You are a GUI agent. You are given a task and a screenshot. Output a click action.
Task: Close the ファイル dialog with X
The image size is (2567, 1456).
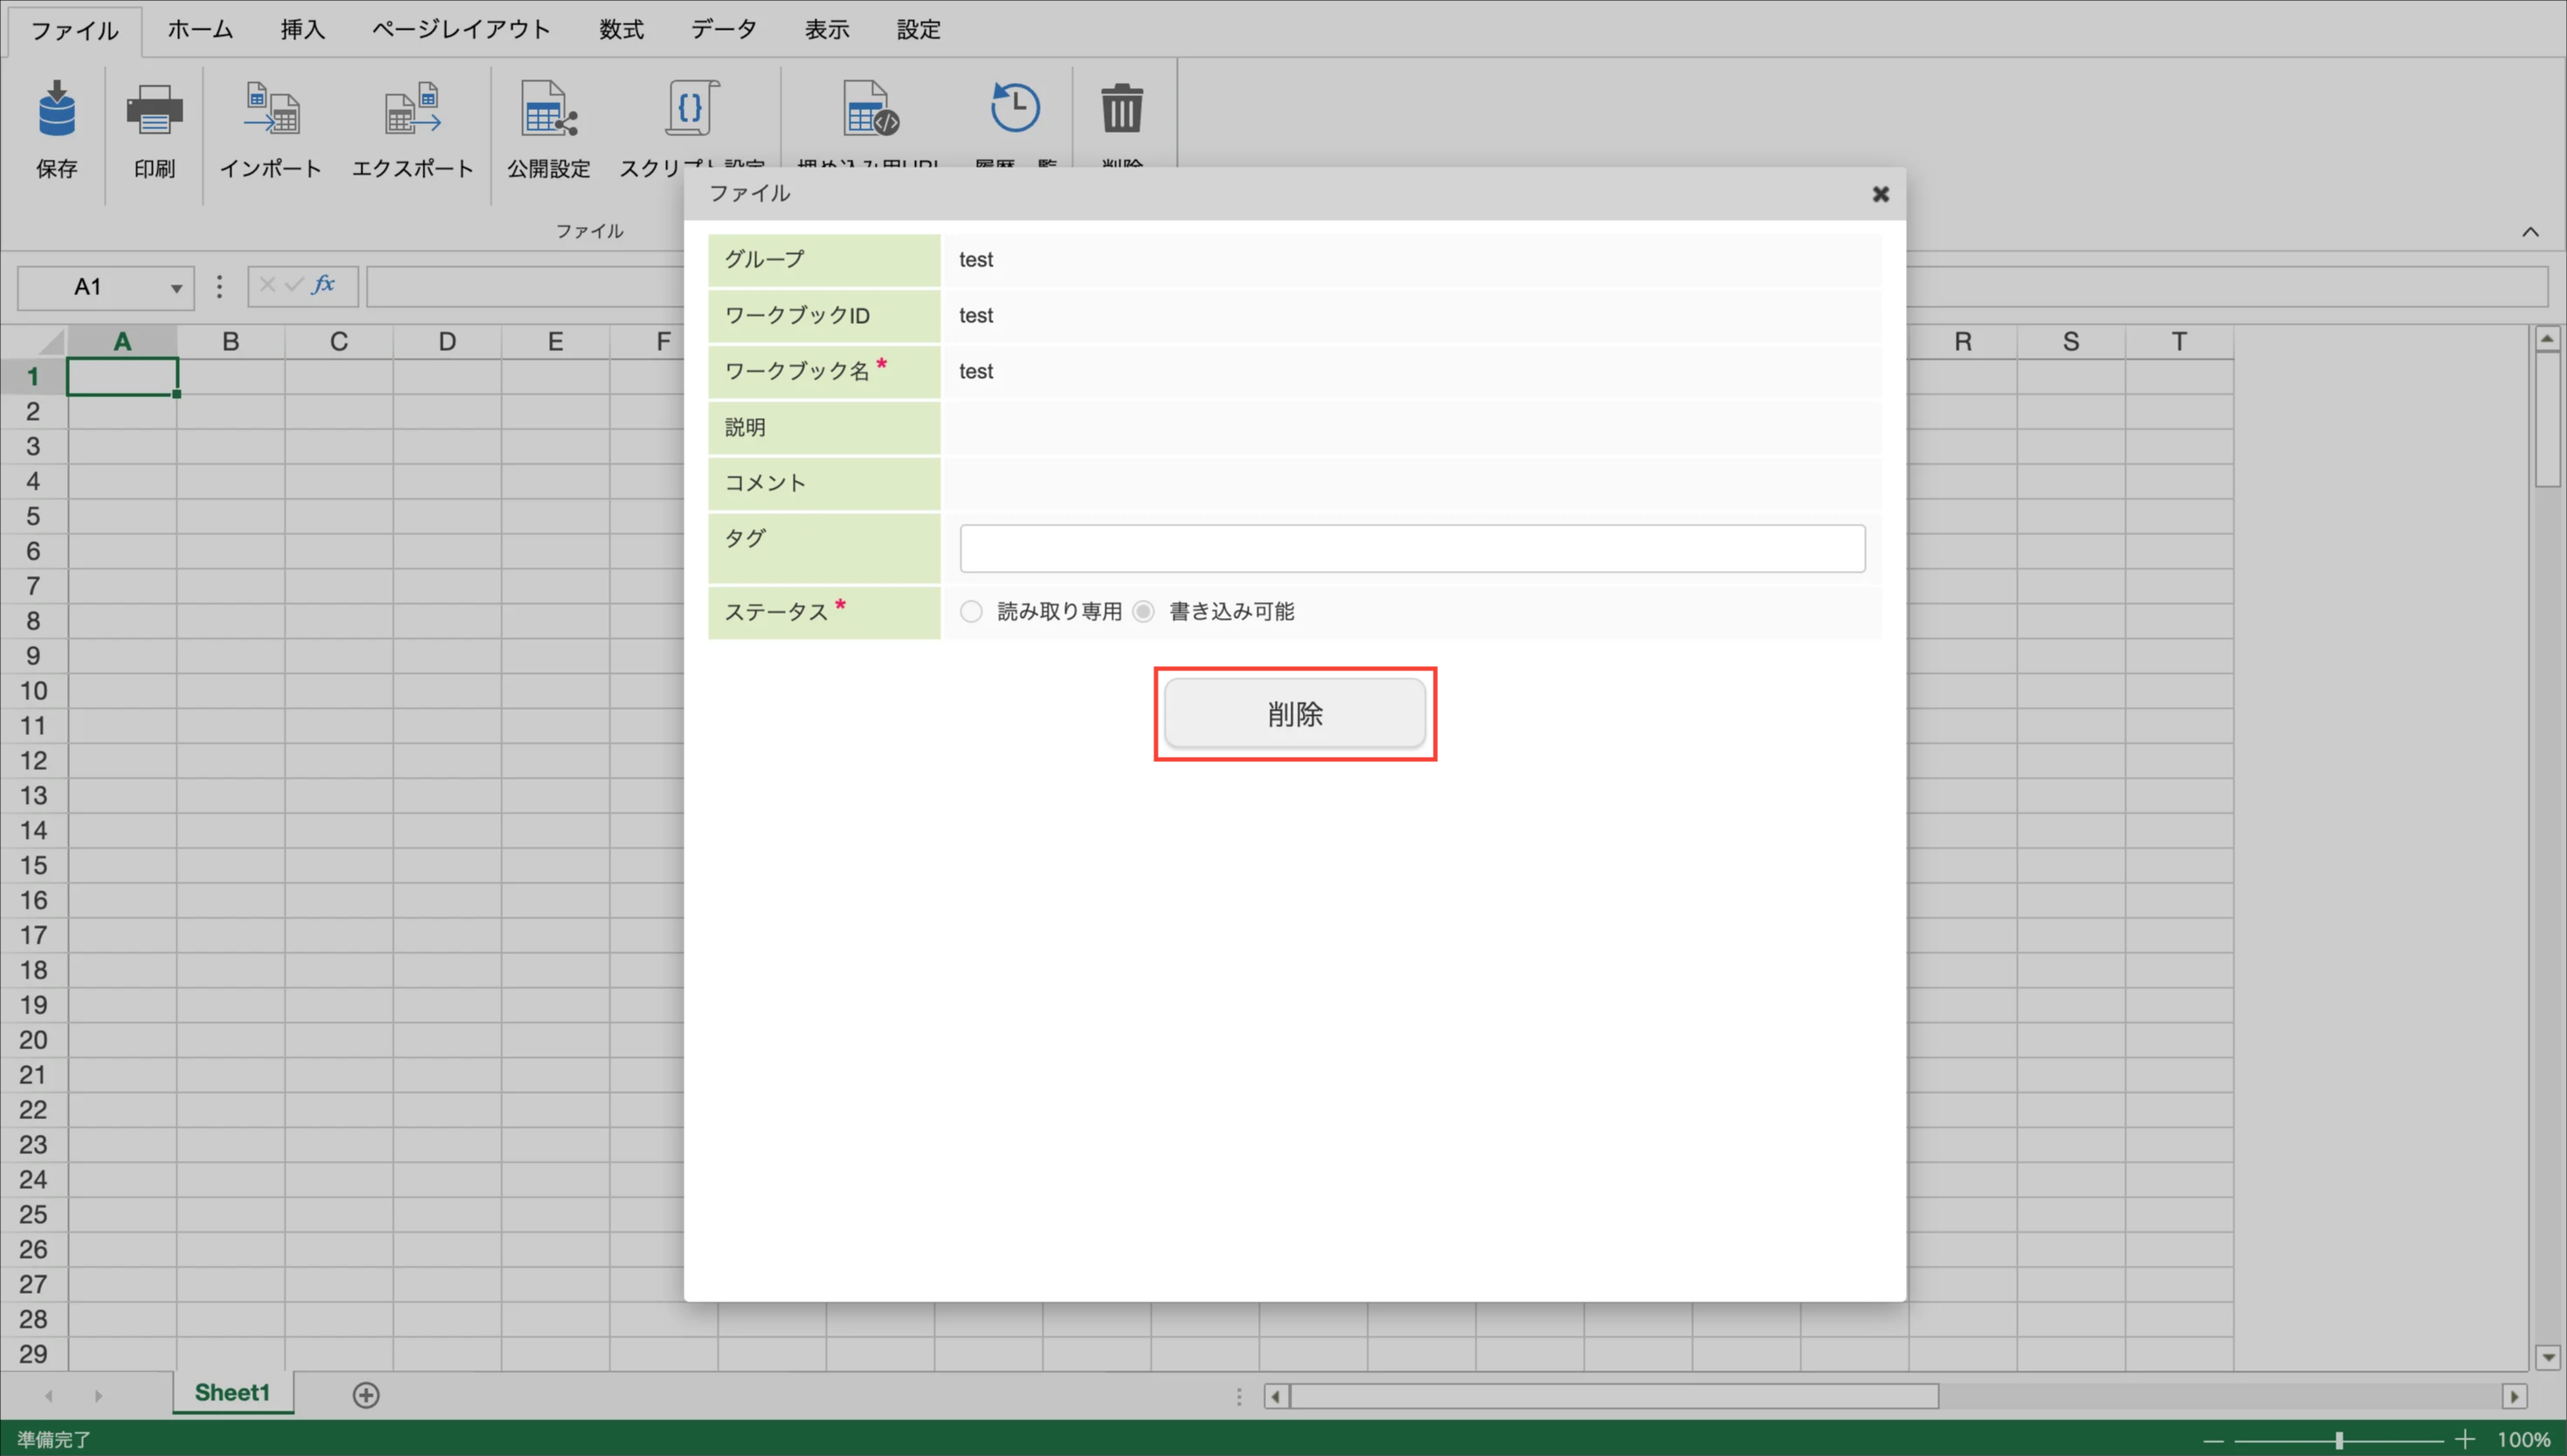coord(1880,194)
